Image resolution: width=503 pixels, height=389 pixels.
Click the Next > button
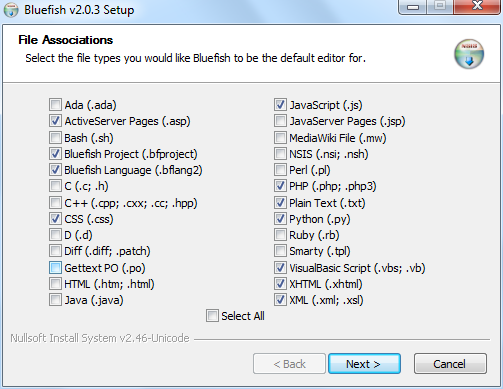[364, 364]
